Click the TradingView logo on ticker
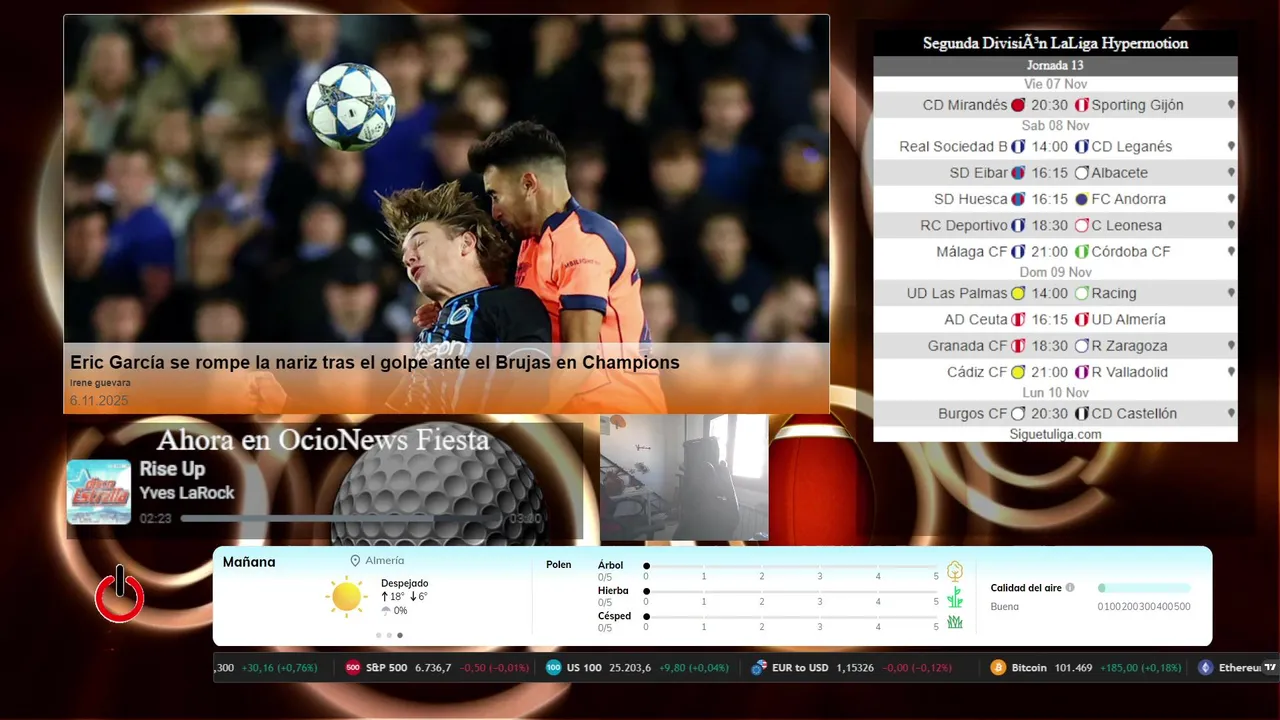The height and width of the screenshot is (720, 1280). tap(1270, 667)
